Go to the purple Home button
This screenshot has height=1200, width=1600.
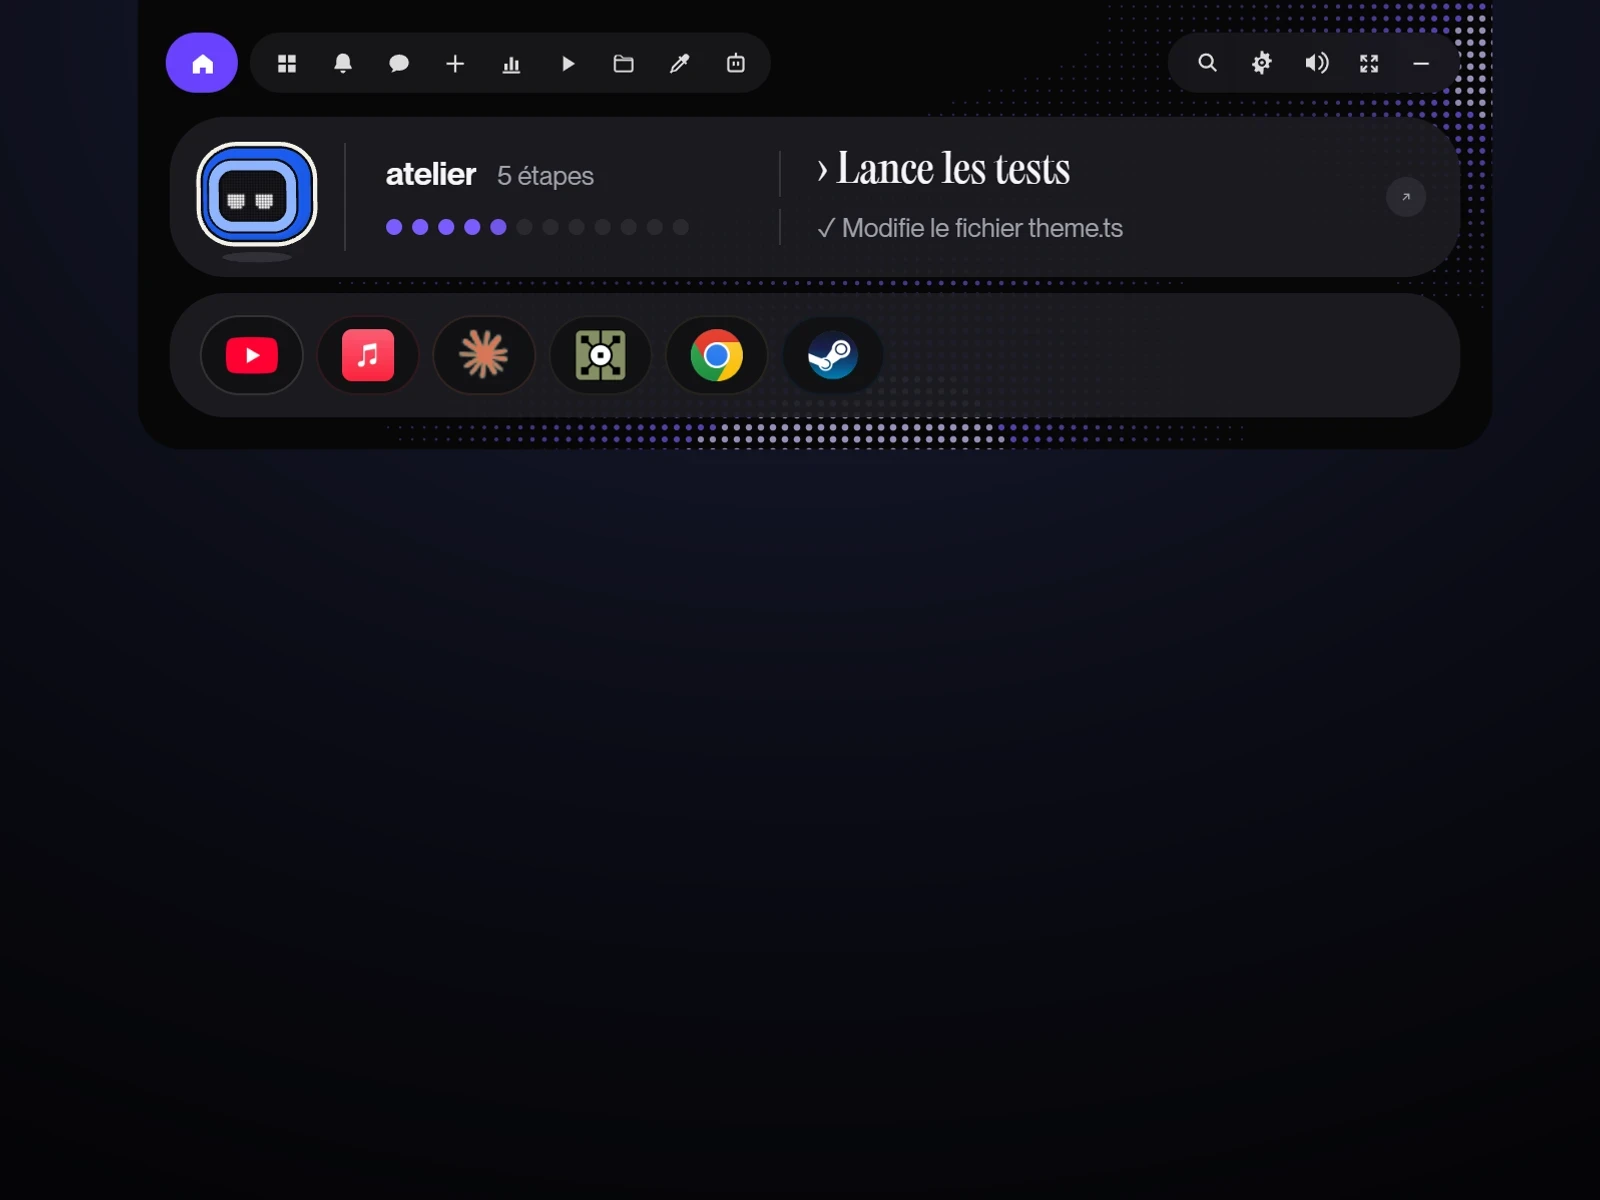pyautogui.click(x=202, y=63)
